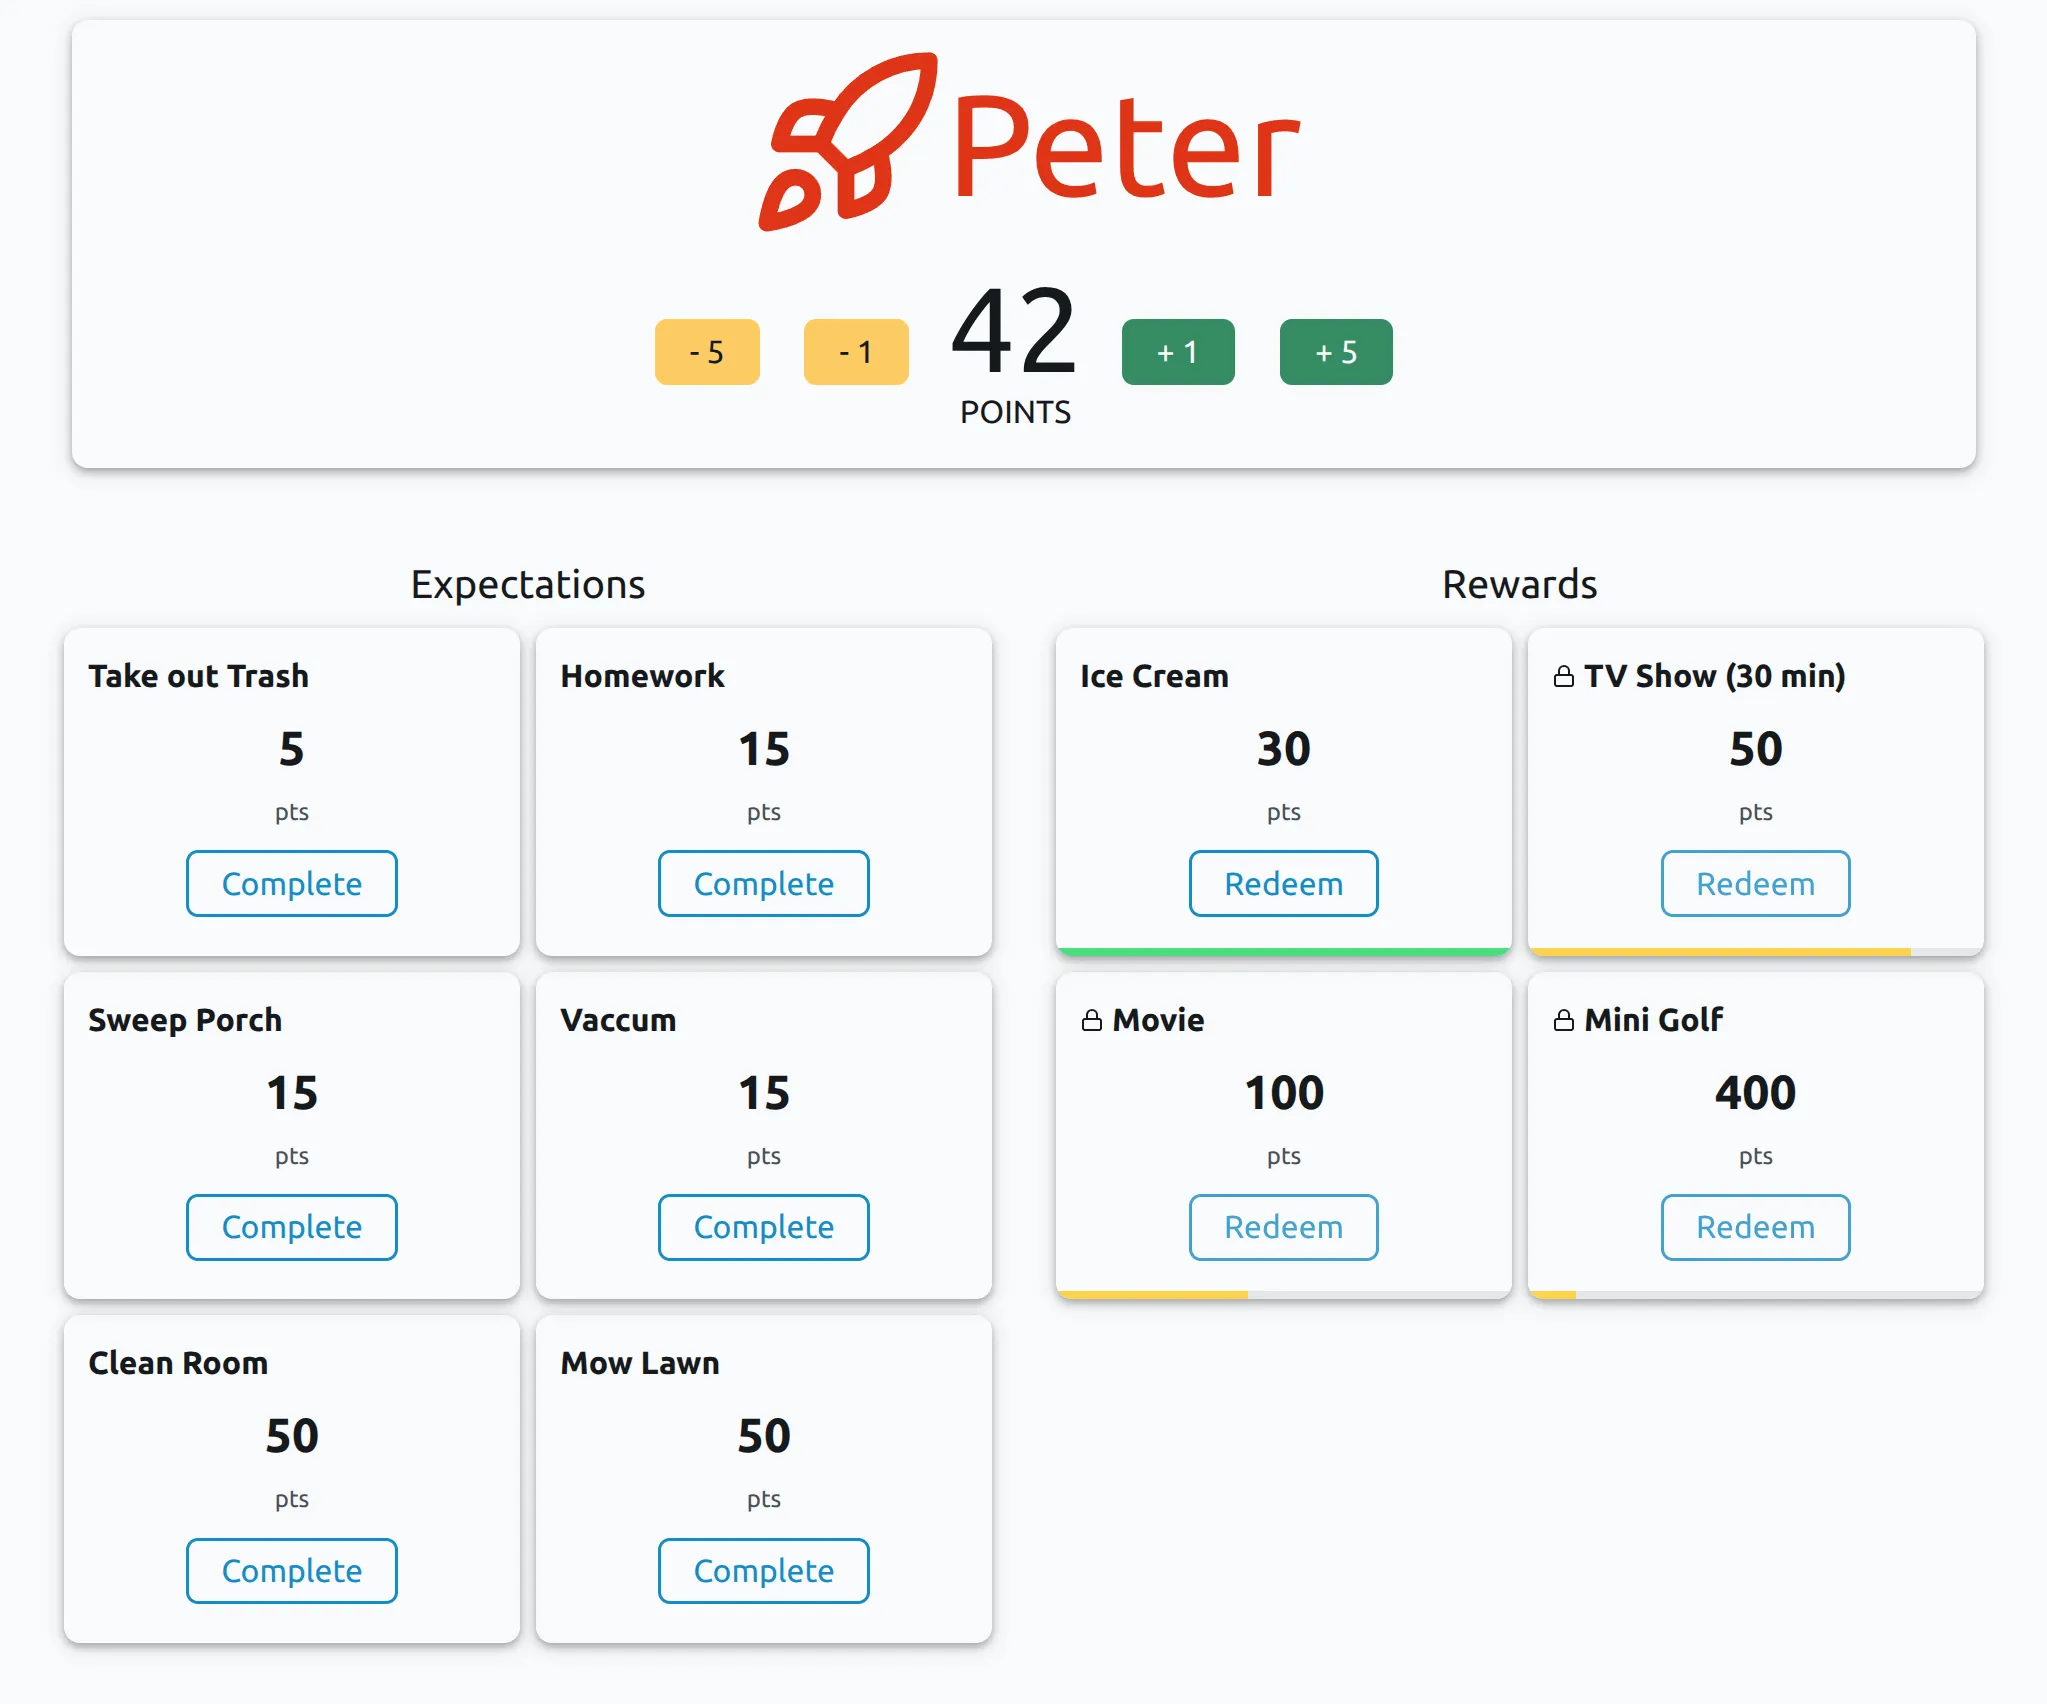Viewport: 2047px width, 1704px height.
Task: Redeem the Mini Golf reward
Action: [x=1755, y=1227]
